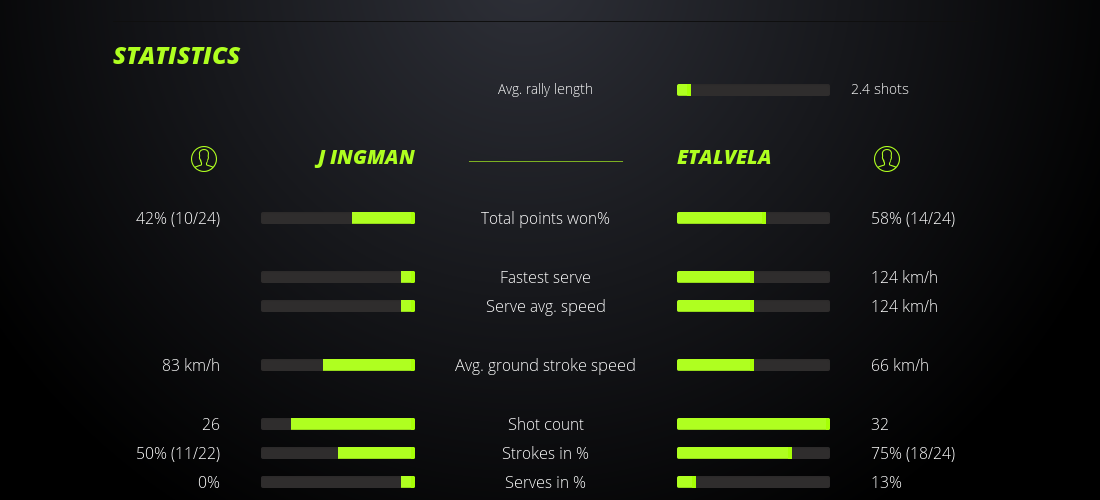Click Etalvela's Serves in % bar

pyautogui.click(x=753, y=482)
